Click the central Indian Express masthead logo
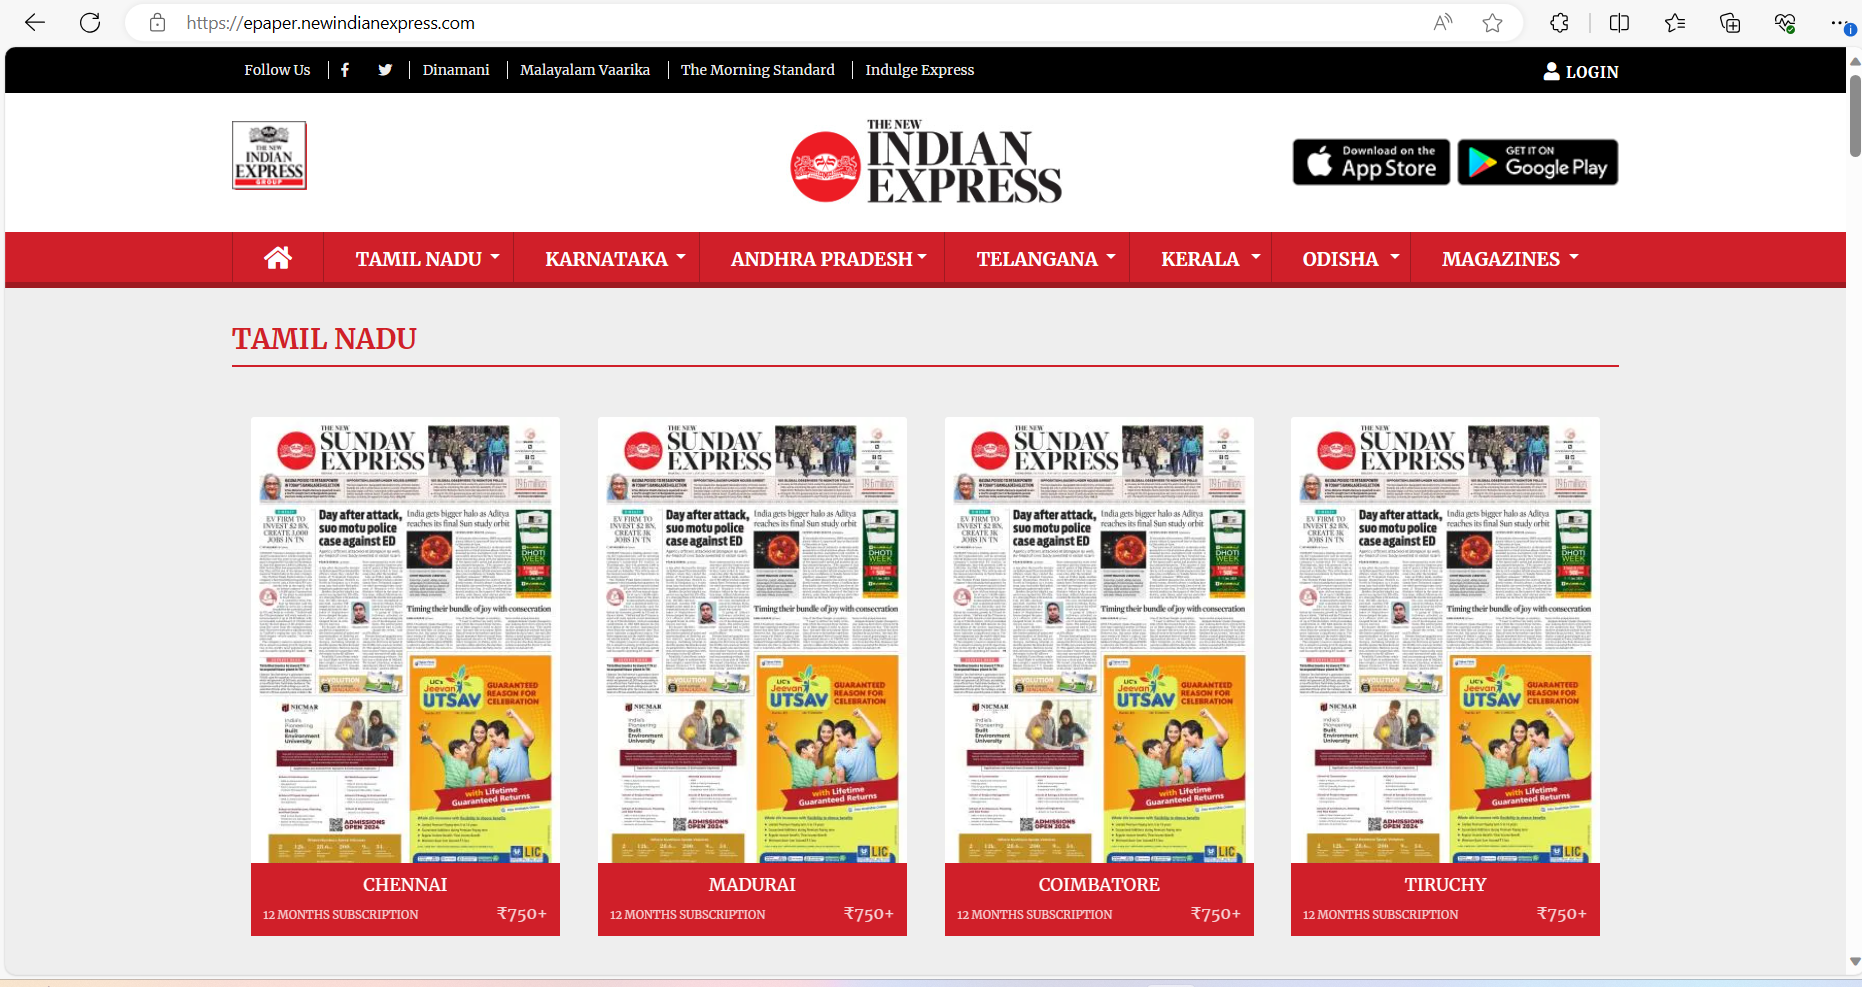The height and width of the screenshot is (987, 1862). pos(926,162)
